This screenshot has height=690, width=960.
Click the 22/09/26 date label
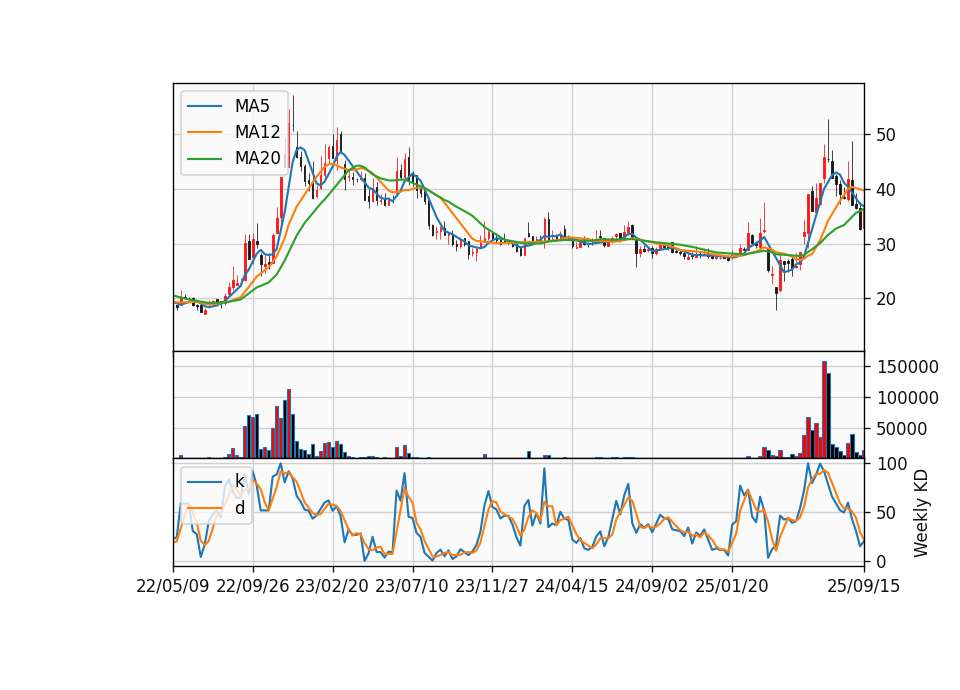[x=253, y=586]
